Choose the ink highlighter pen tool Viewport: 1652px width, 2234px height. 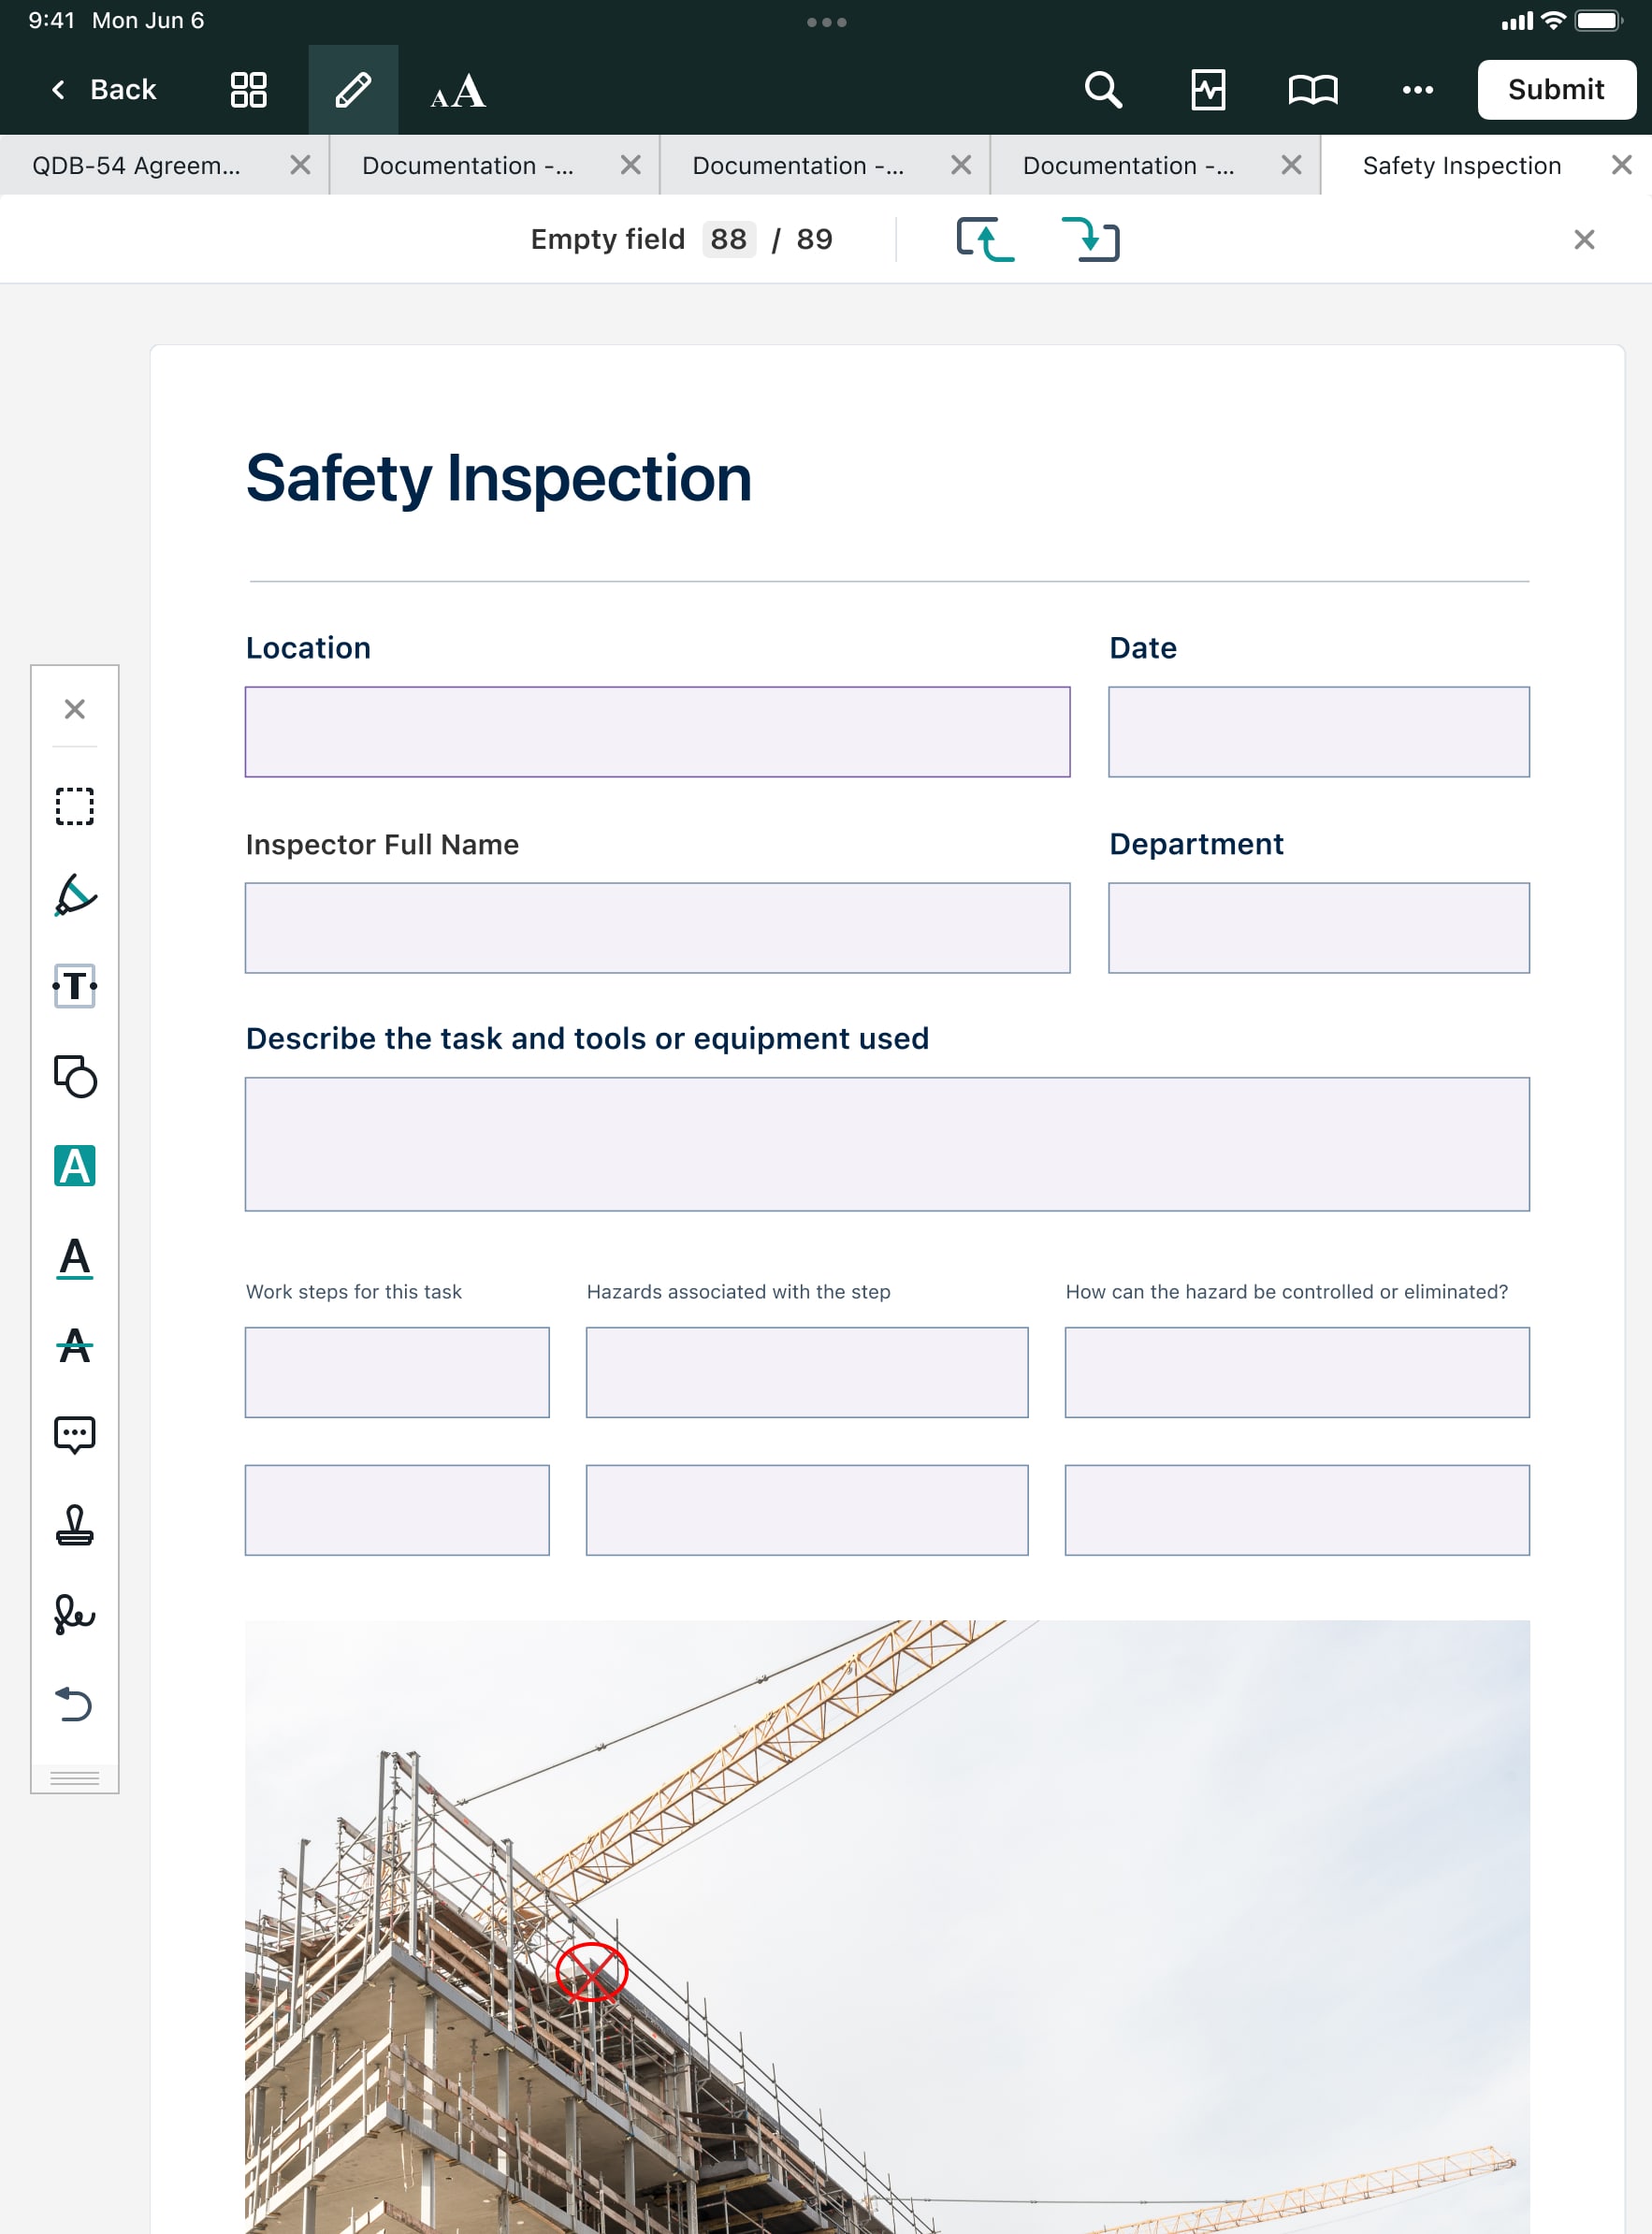(74, 895)
